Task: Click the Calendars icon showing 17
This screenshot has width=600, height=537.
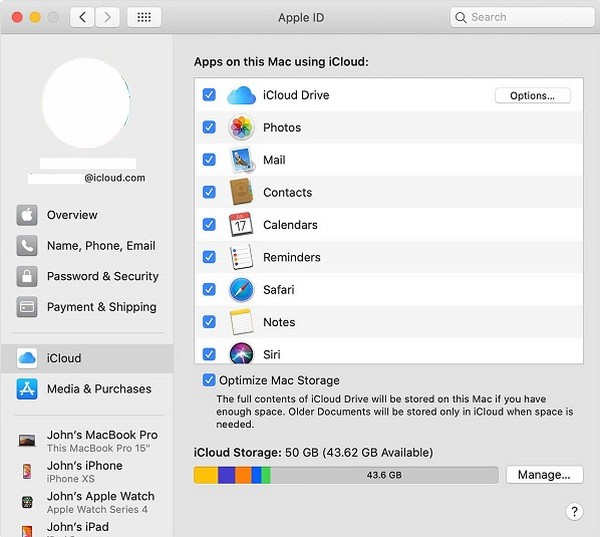Action: 241,225
